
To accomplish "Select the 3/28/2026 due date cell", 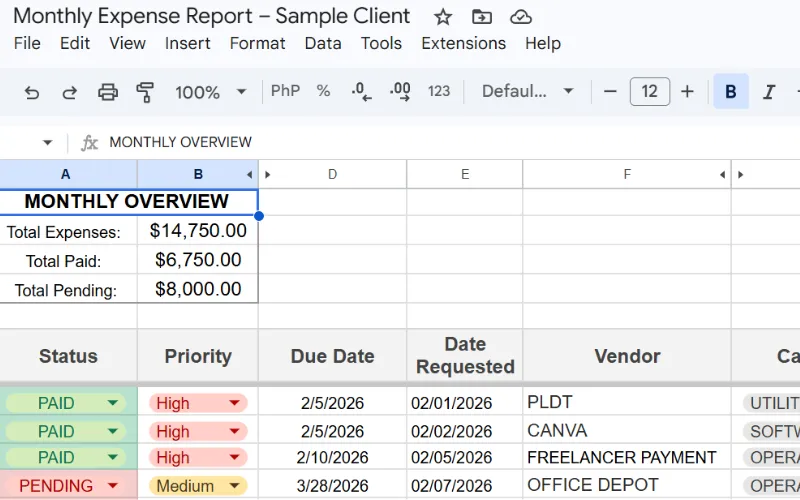I will [332, 486].
